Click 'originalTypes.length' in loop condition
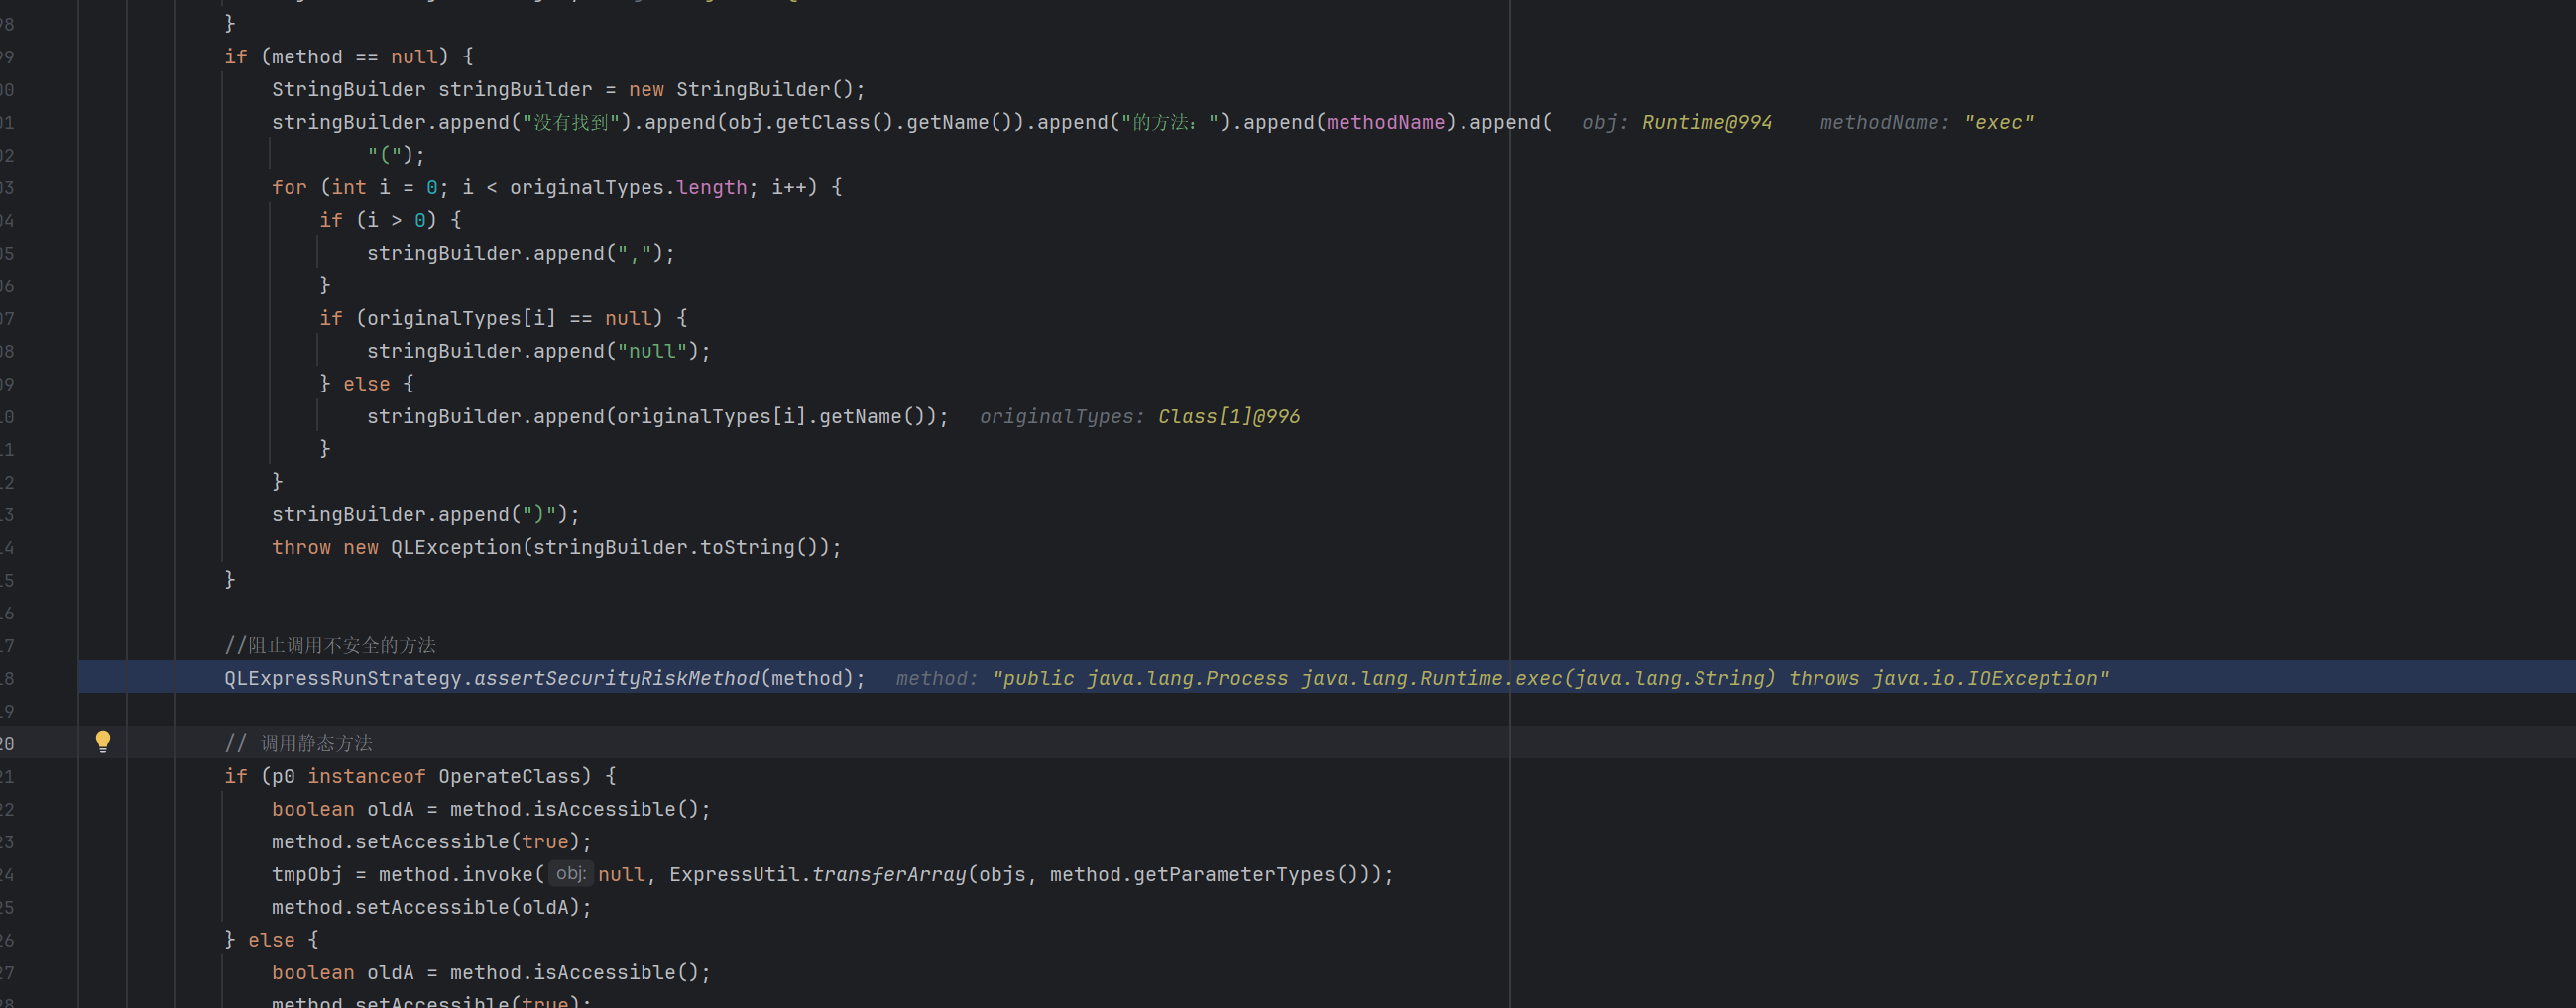 point(628,187)
